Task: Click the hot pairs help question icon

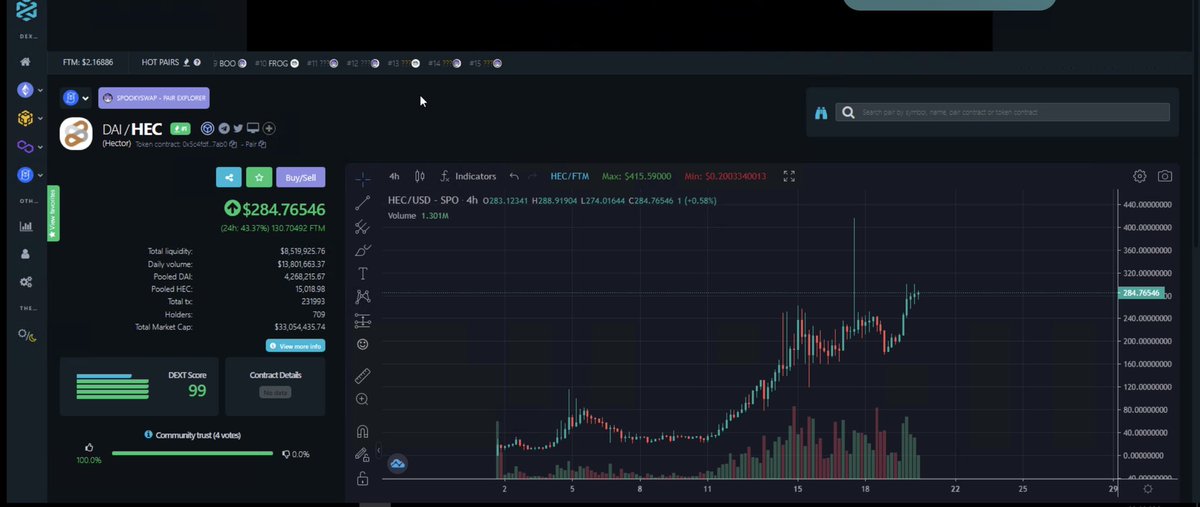Action: tap(197, 62)
